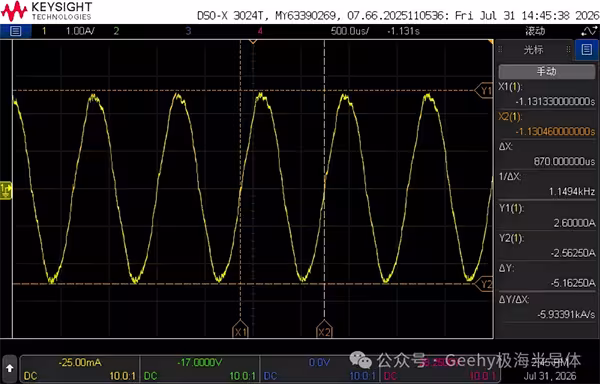
Task: Click the orange trigger time reference triangle
Action: pos(253,41)
